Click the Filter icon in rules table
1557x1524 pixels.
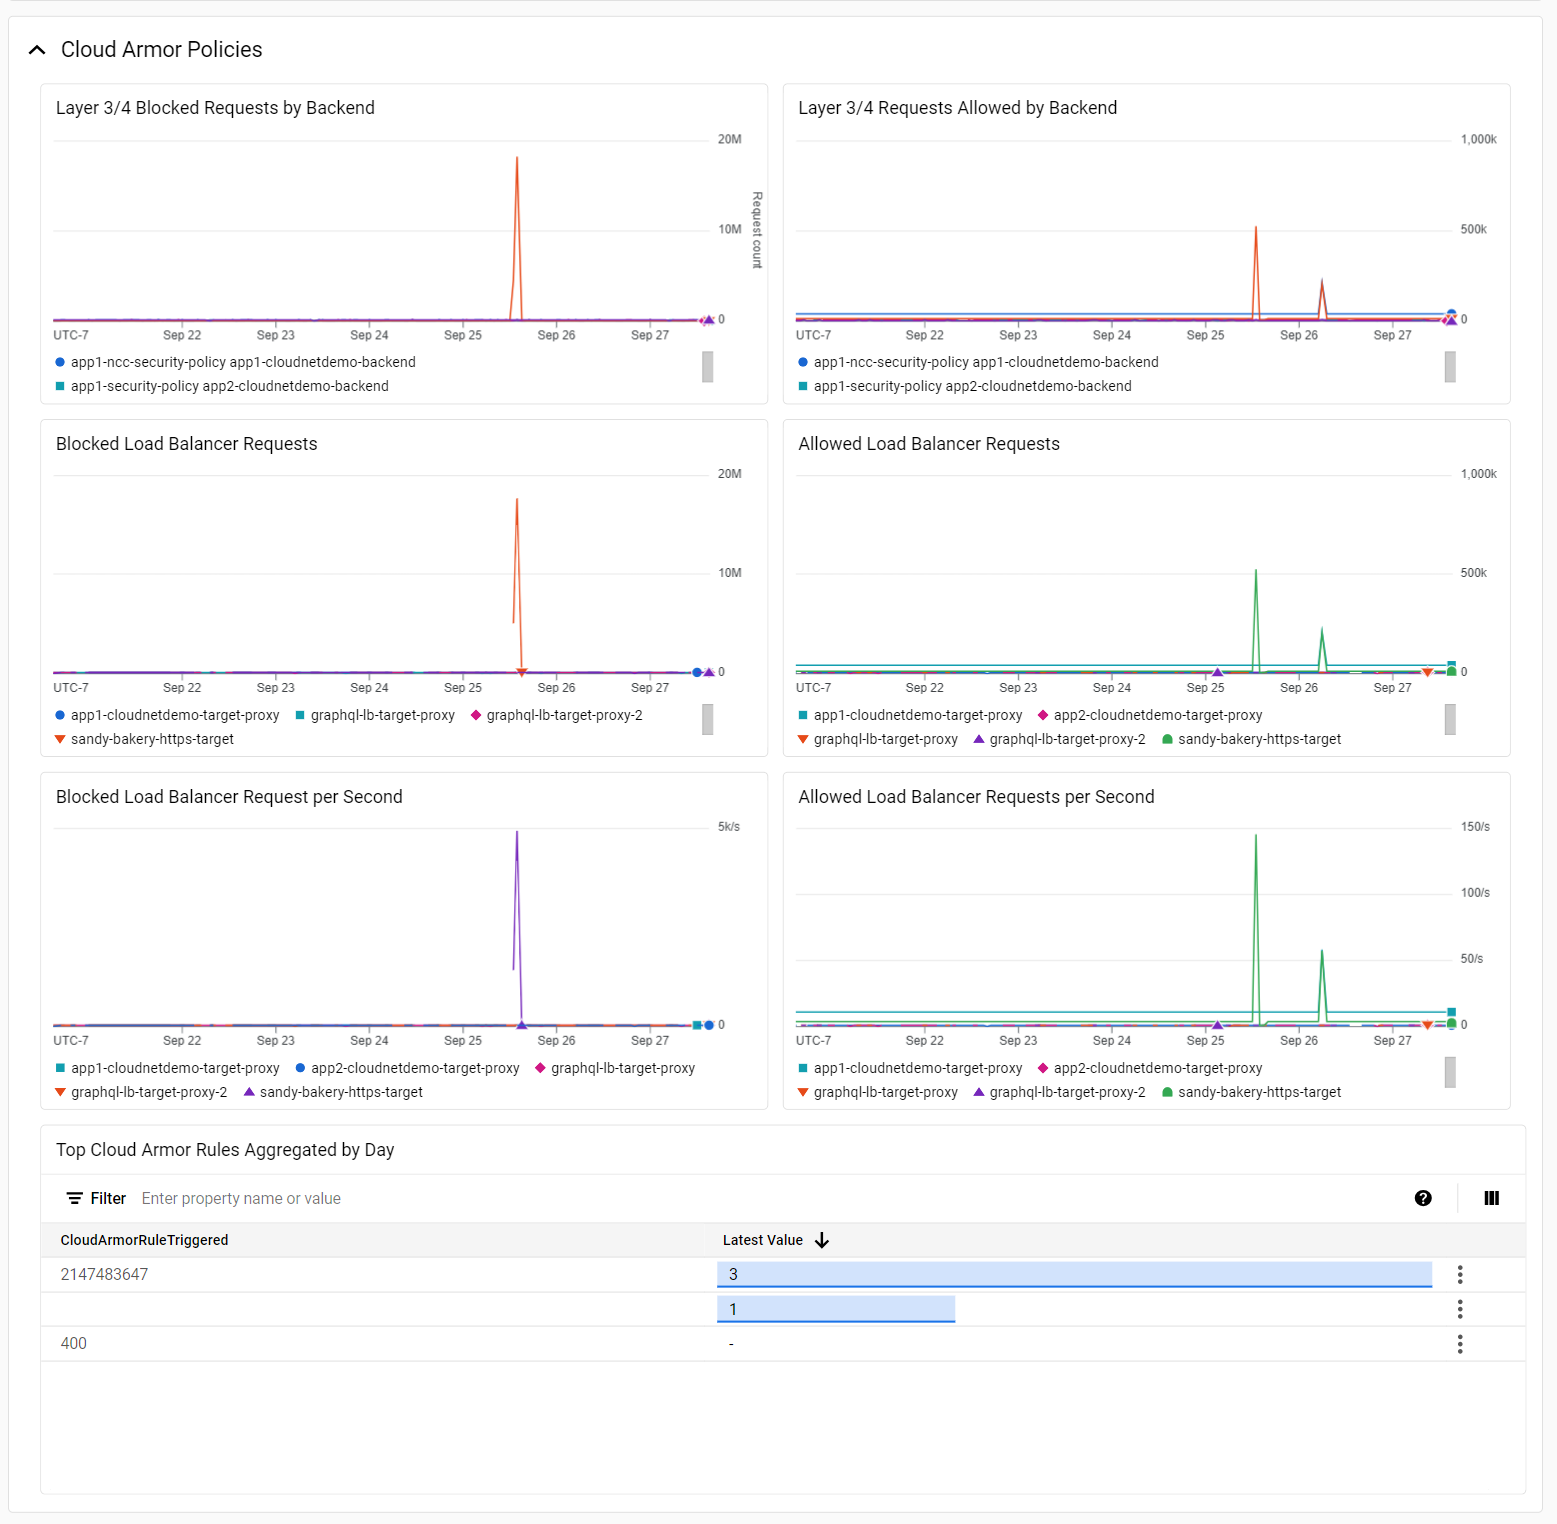pos(75,1198)
